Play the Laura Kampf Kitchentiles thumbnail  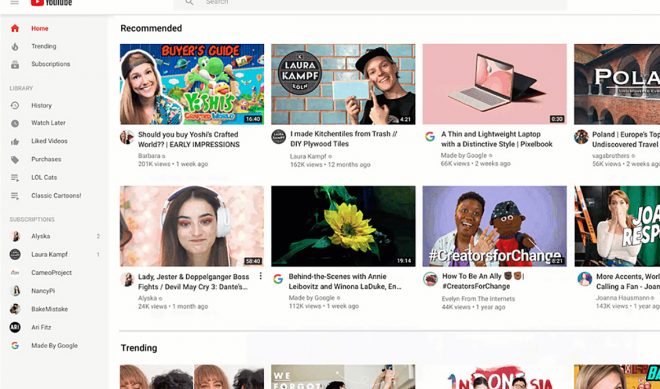pos(343,84)
